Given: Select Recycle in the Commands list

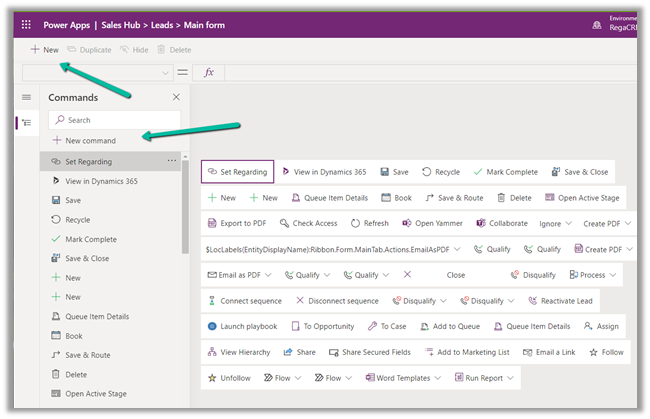Looking at the screenshot, I should pos(77,219).
